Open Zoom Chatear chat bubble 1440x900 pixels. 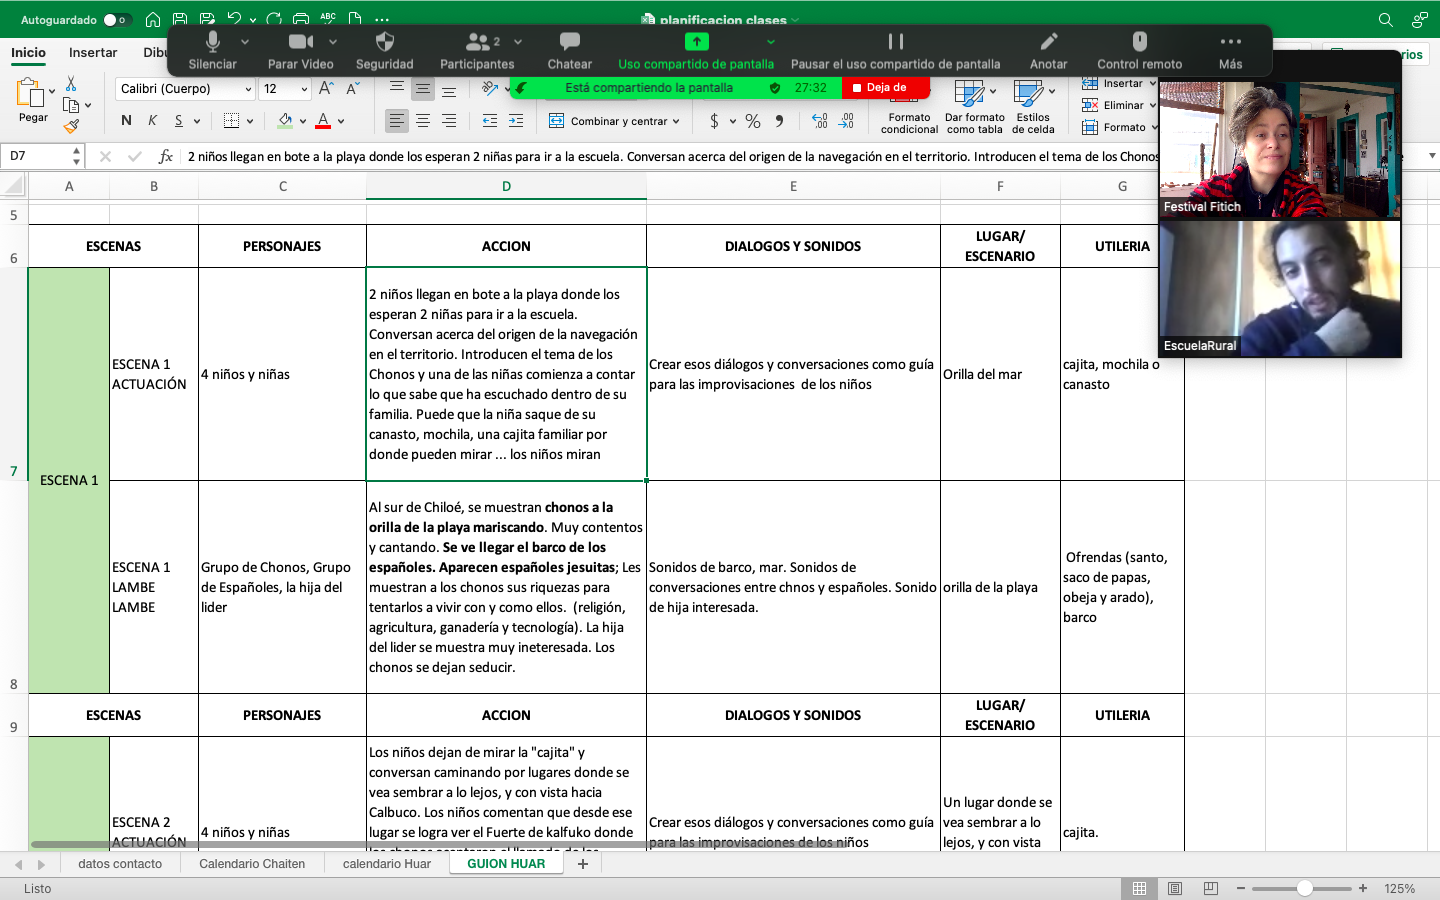point(569,51)
